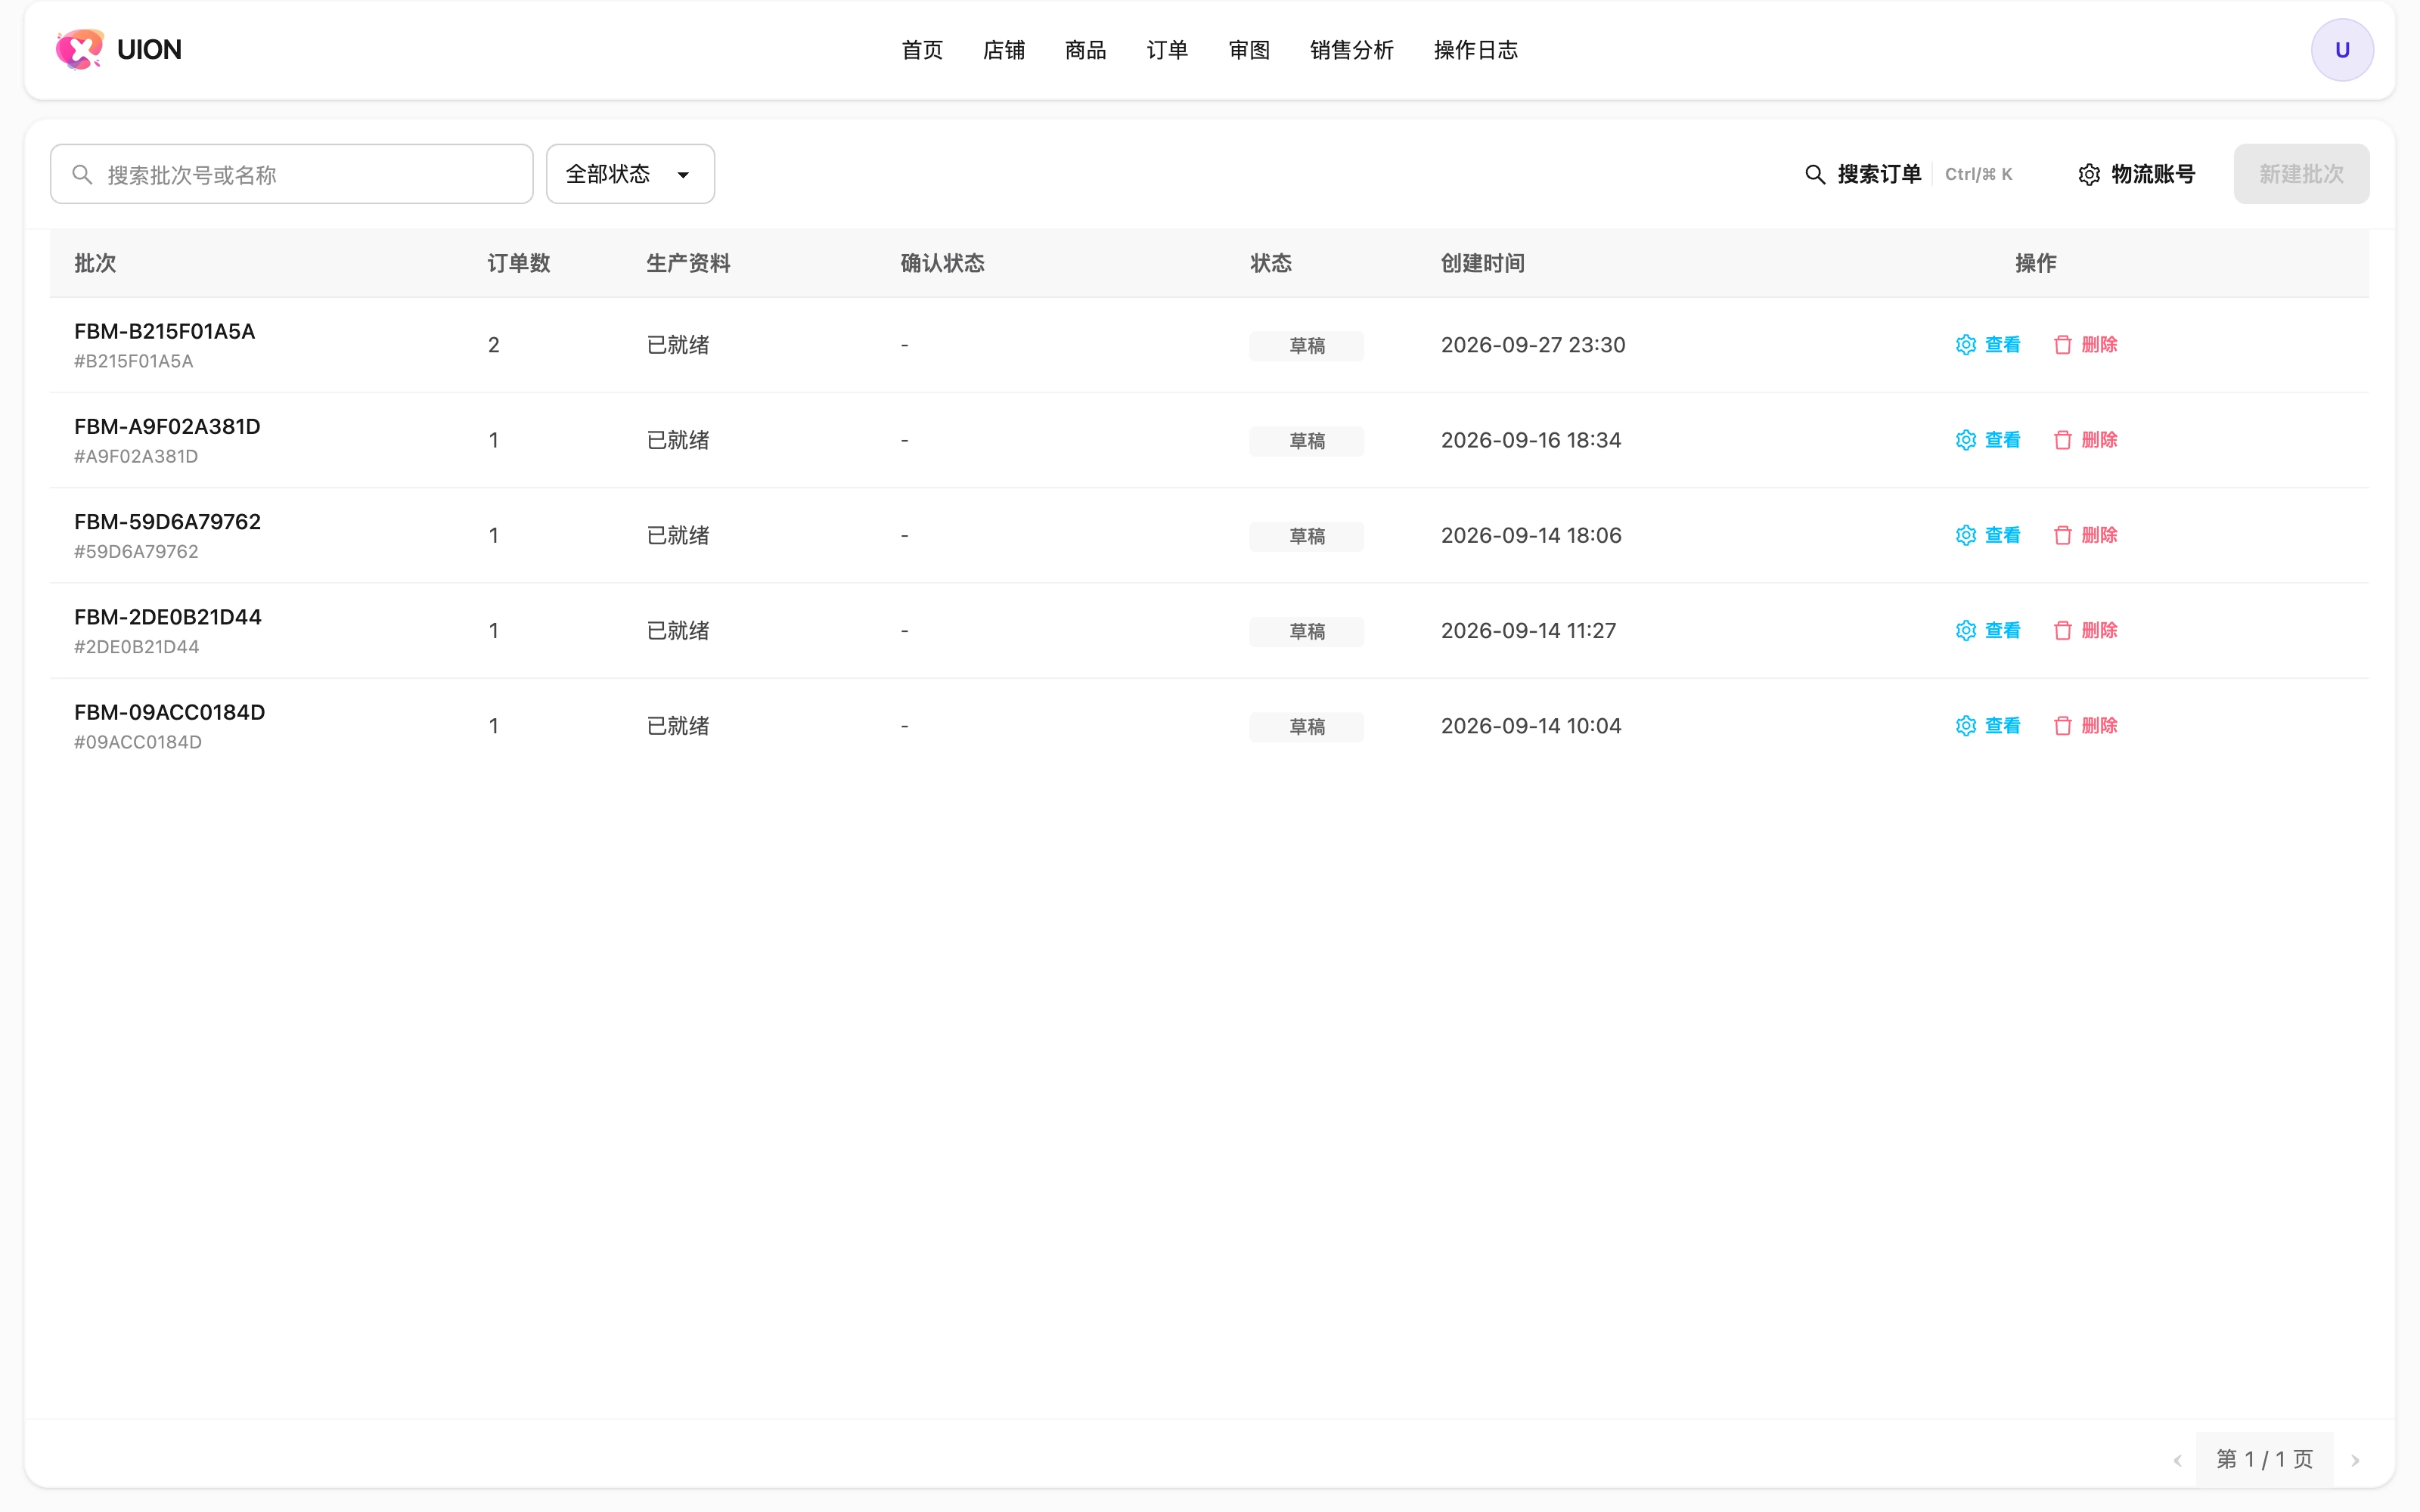Click the gear icon for batch FBM-2DE0B21D44
Viewport: 2420px width, 1512px height.
tap(1965, 630)
